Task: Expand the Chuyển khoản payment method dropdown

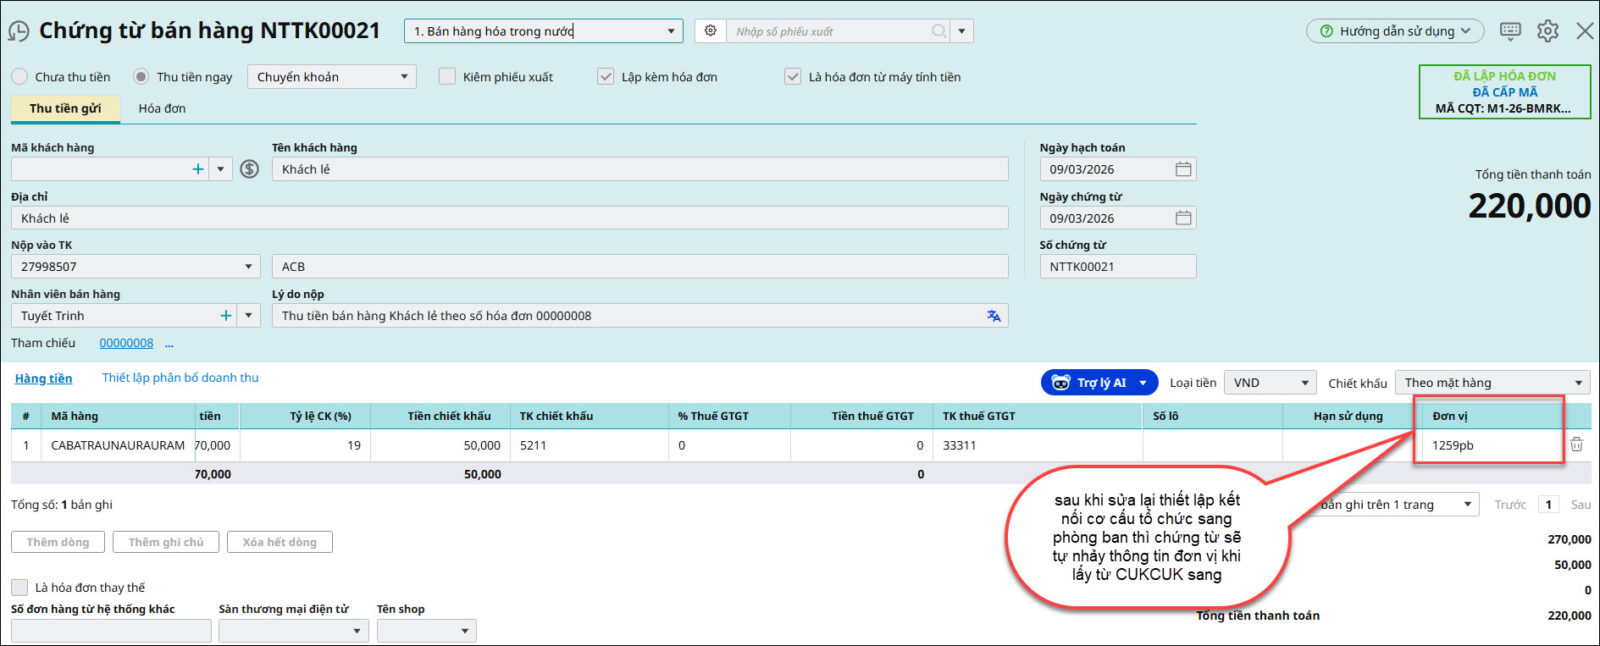Action: tap(404, 77)
